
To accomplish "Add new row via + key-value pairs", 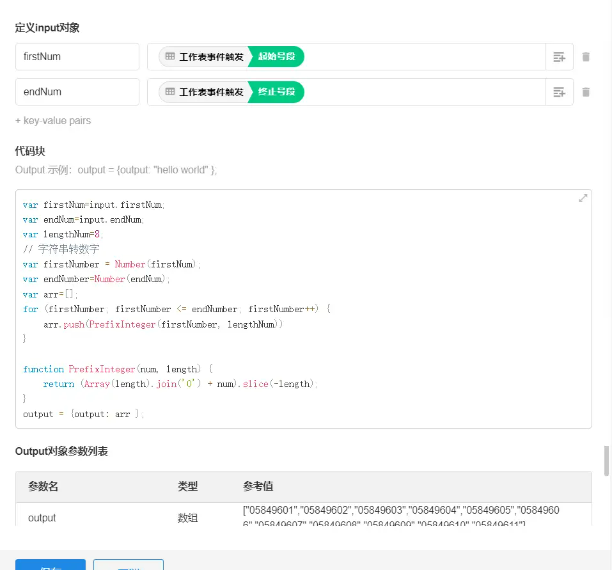I will (53, 121).
